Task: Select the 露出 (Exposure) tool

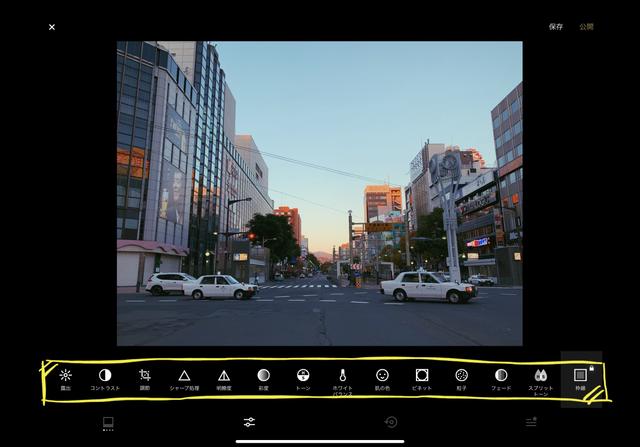Action: point(65,380)
